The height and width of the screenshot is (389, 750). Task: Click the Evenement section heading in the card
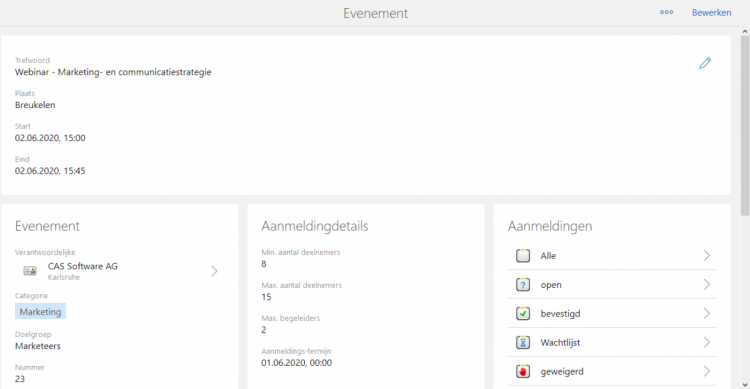point(47,226)
